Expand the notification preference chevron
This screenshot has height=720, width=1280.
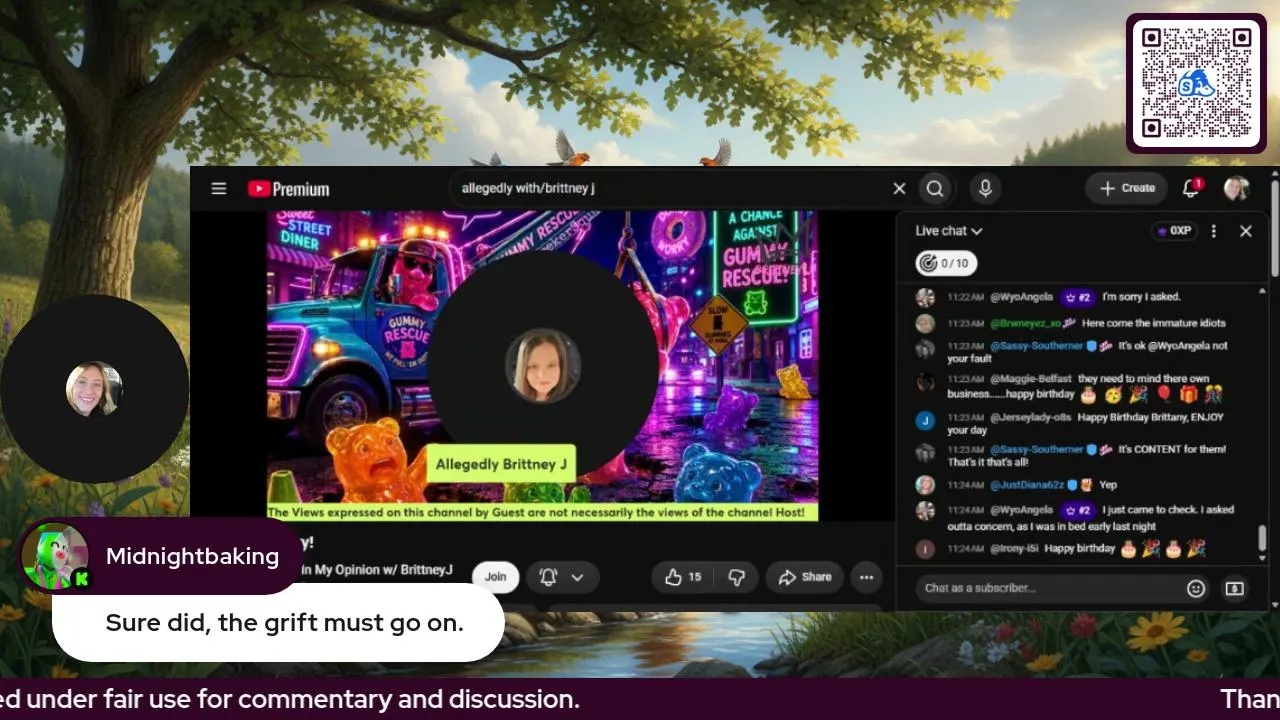click(577, 577)
